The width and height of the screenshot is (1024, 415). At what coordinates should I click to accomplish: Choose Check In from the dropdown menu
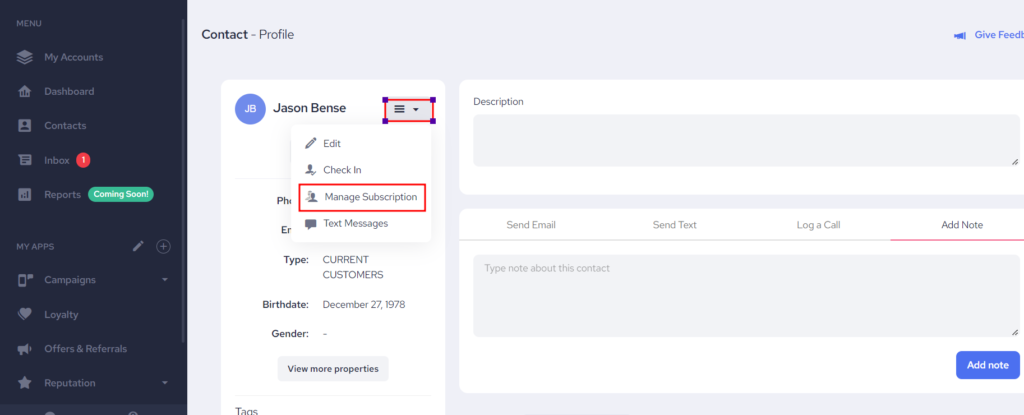(x=341, y=170)
